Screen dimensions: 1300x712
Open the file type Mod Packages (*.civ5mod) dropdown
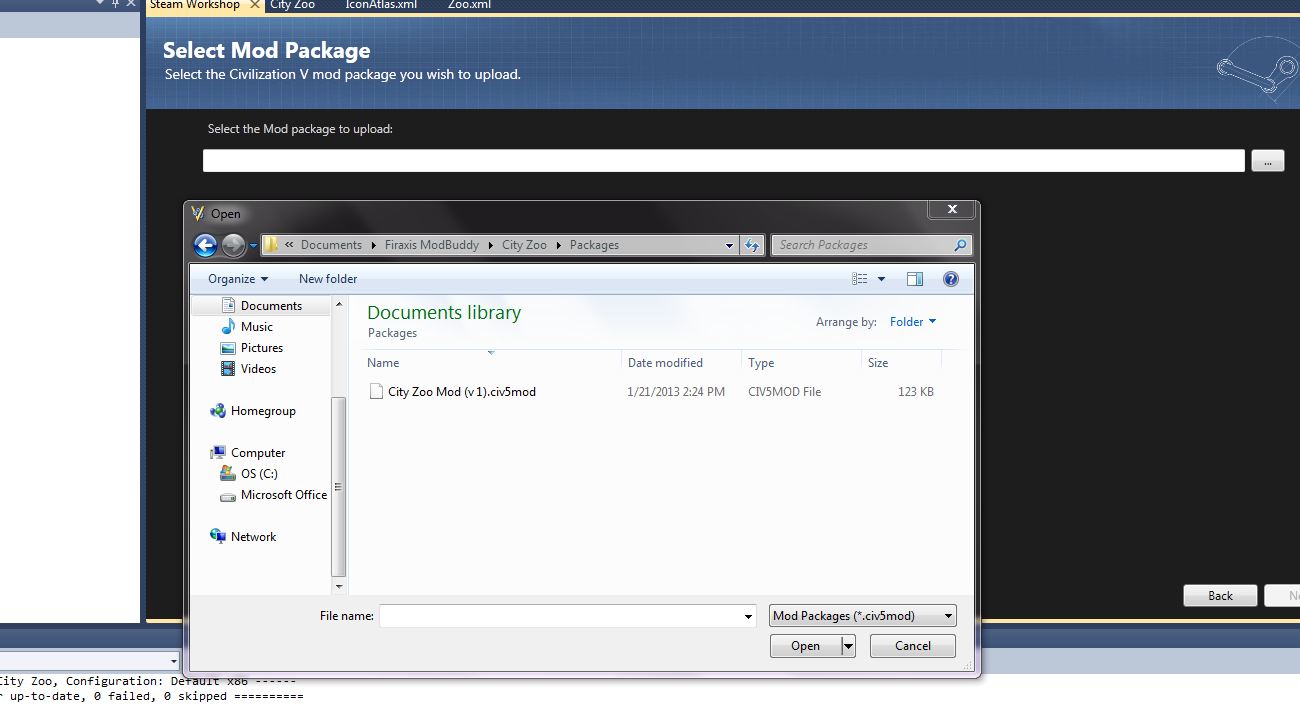(863, 616)
